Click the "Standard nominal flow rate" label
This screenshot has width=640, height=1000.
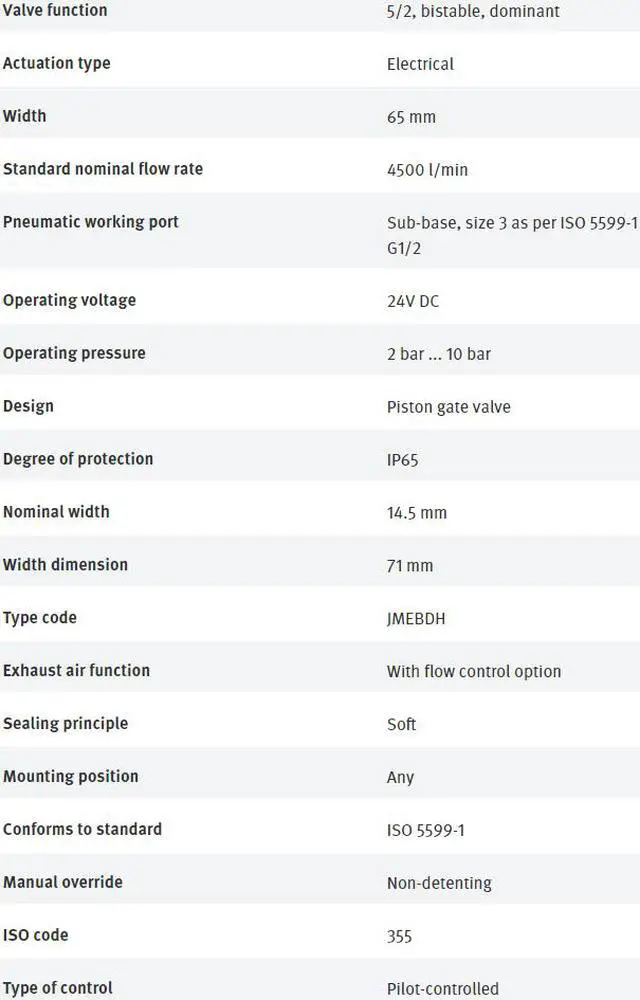tap(103, 169)
